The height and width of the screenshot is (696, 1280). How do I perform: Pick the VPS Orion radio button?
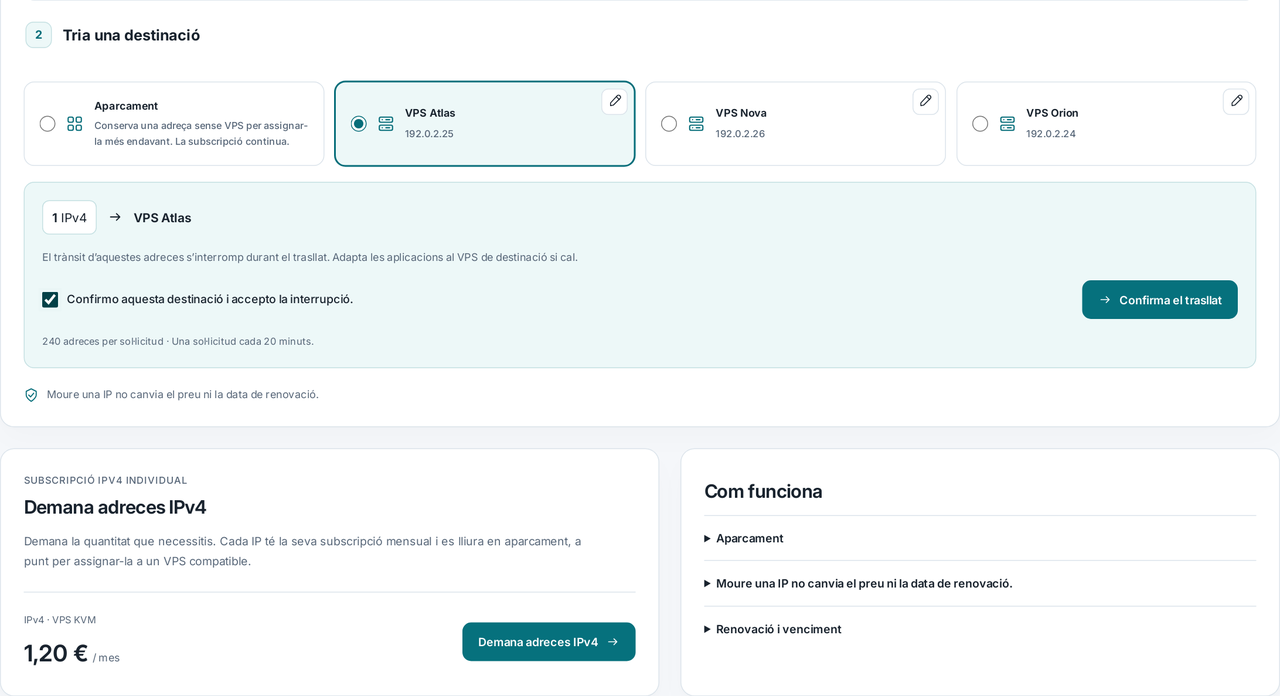pos(980,124)
